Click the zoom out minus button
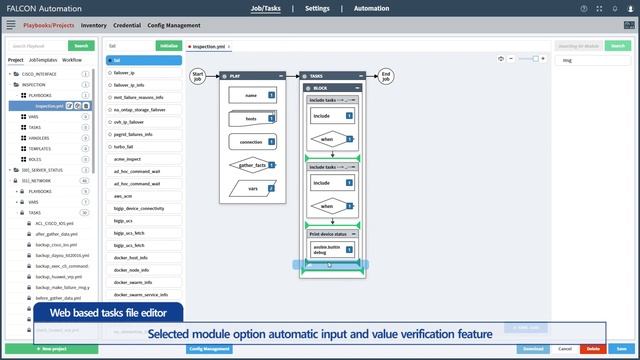 (x=511, y=59)
